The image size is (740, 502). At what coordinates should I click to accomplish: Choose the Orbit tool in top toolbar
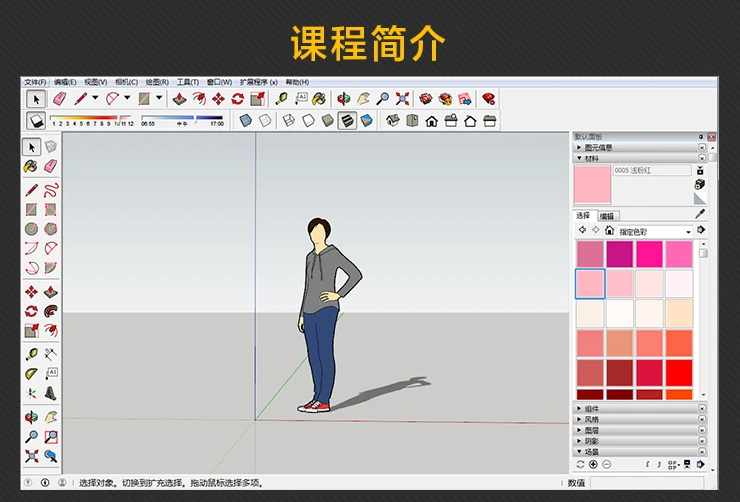(x=344, y=99)
